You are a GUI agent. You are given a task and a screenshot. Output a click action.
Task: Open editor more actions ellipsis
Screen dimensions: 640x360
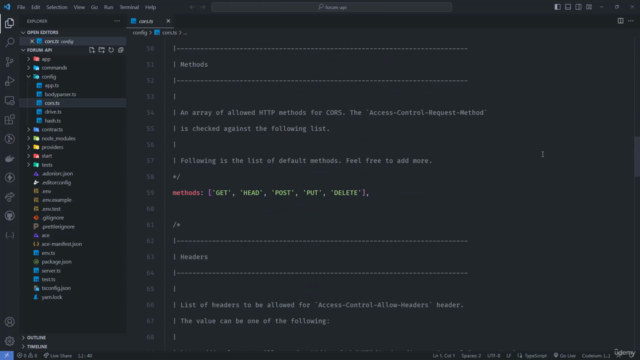631,21
